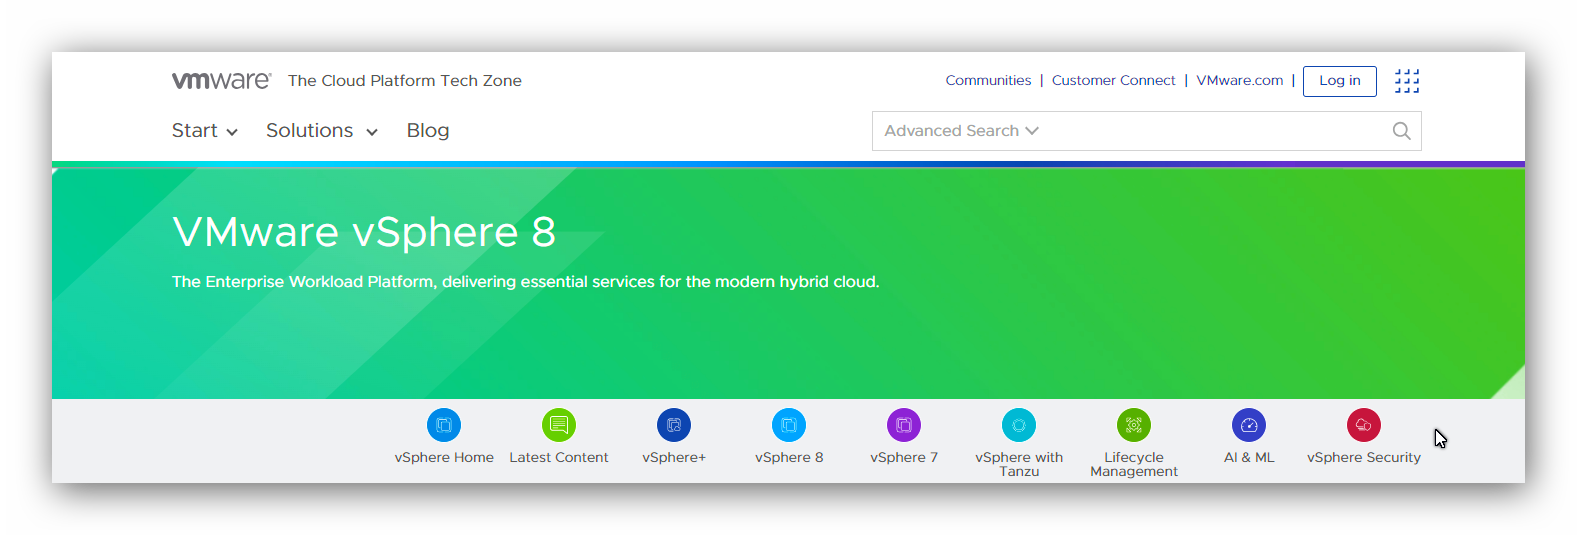Expand the Start menu
Screen dimensions: 1577x535
coord(204,131)
